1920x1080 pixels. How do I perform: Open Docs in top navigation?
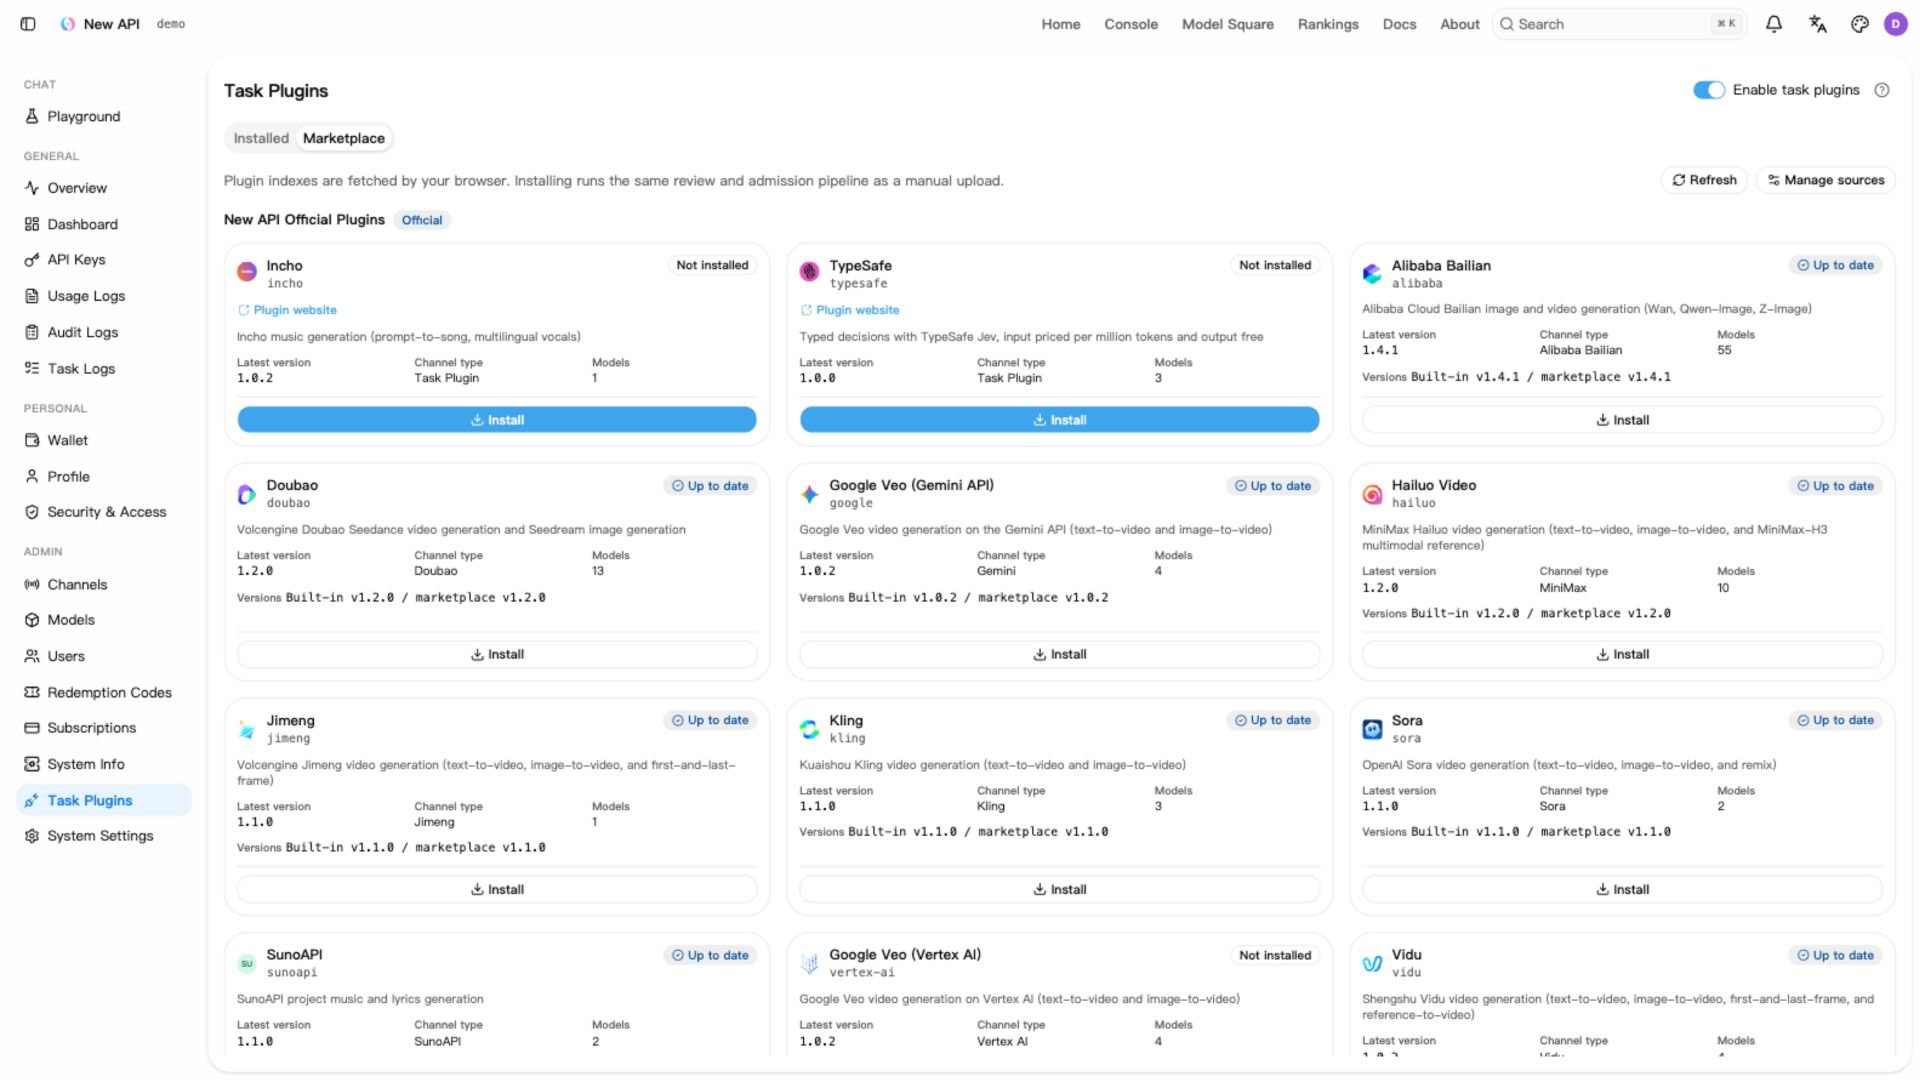point(1399,24)
